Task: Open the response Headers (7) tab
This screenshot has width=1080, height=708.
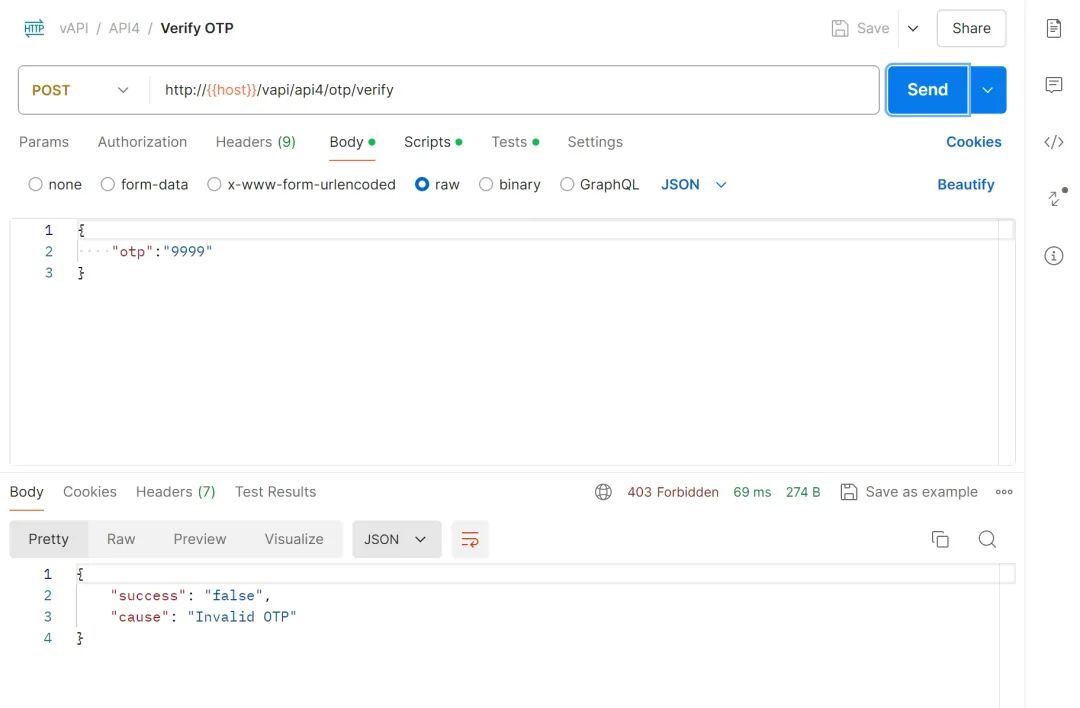Action: point(176,492)
